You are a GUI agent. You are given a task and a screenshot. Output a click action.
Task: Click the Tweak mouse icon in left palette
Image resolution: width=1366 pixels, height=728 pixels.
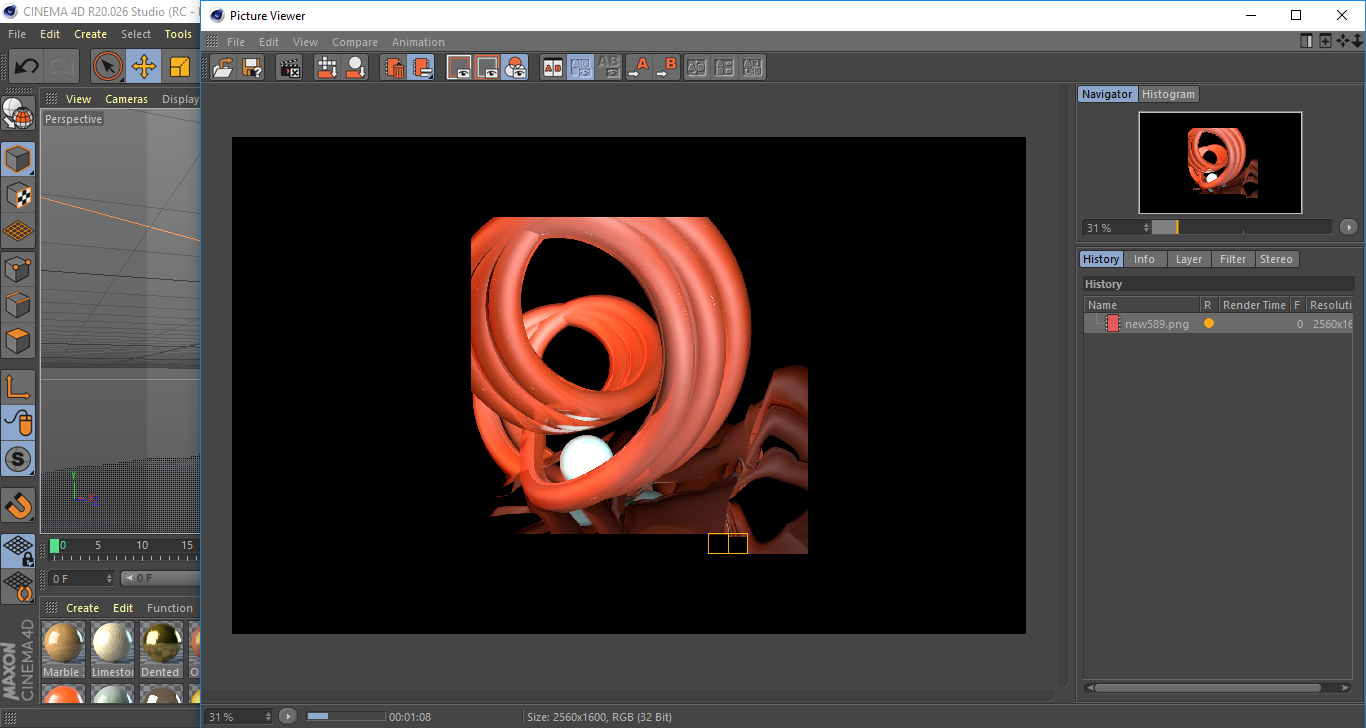click(18, 423)
